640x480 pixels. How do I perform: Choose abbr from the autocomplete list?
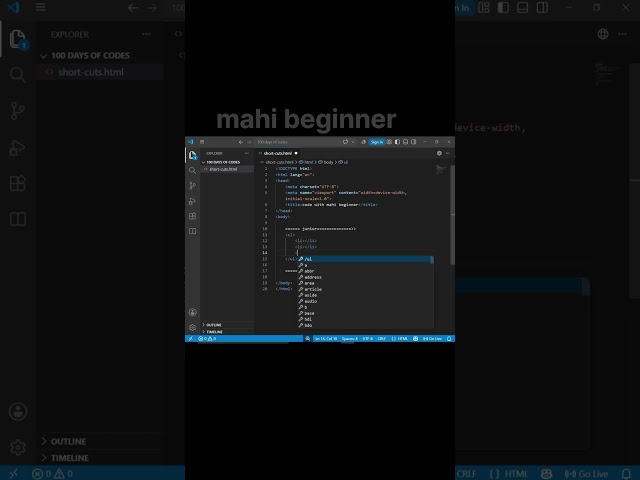coord(365,271)
